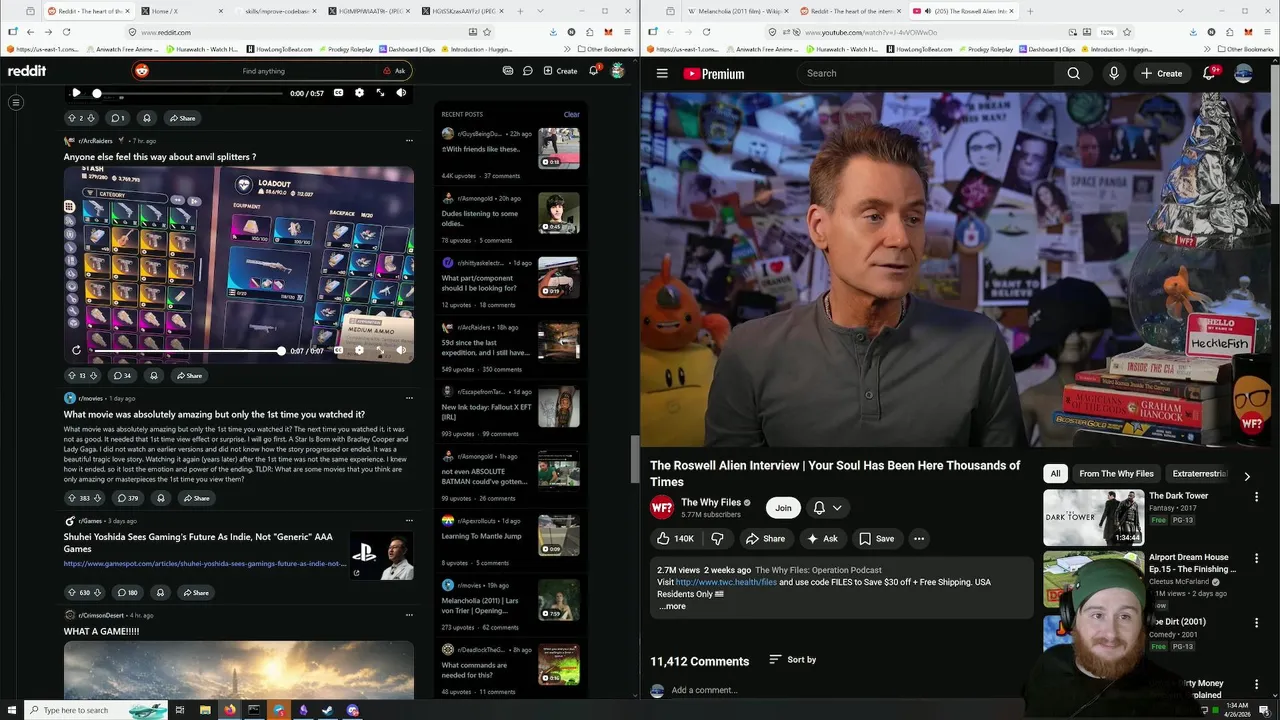Open Sort by comments dropdown

coord(793,660)
